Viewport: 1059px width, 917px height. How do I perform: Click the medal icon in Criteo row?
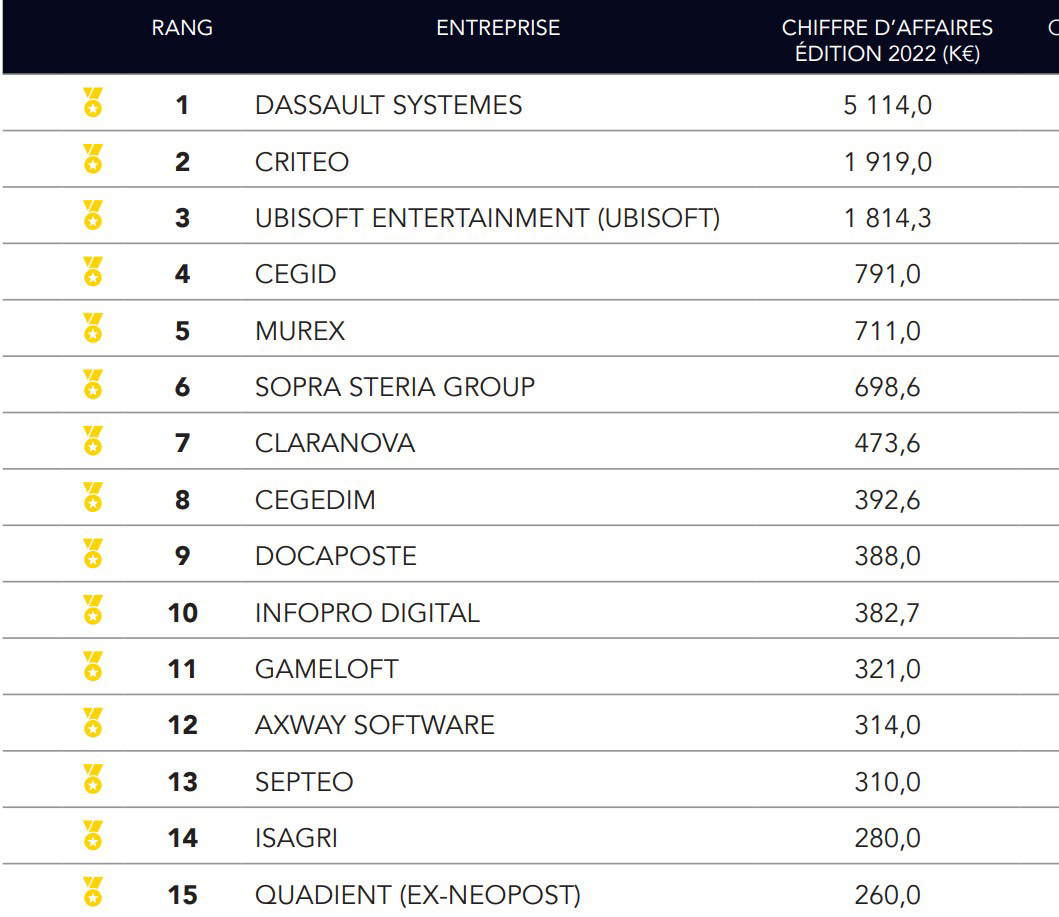click(x=93, y=160)
